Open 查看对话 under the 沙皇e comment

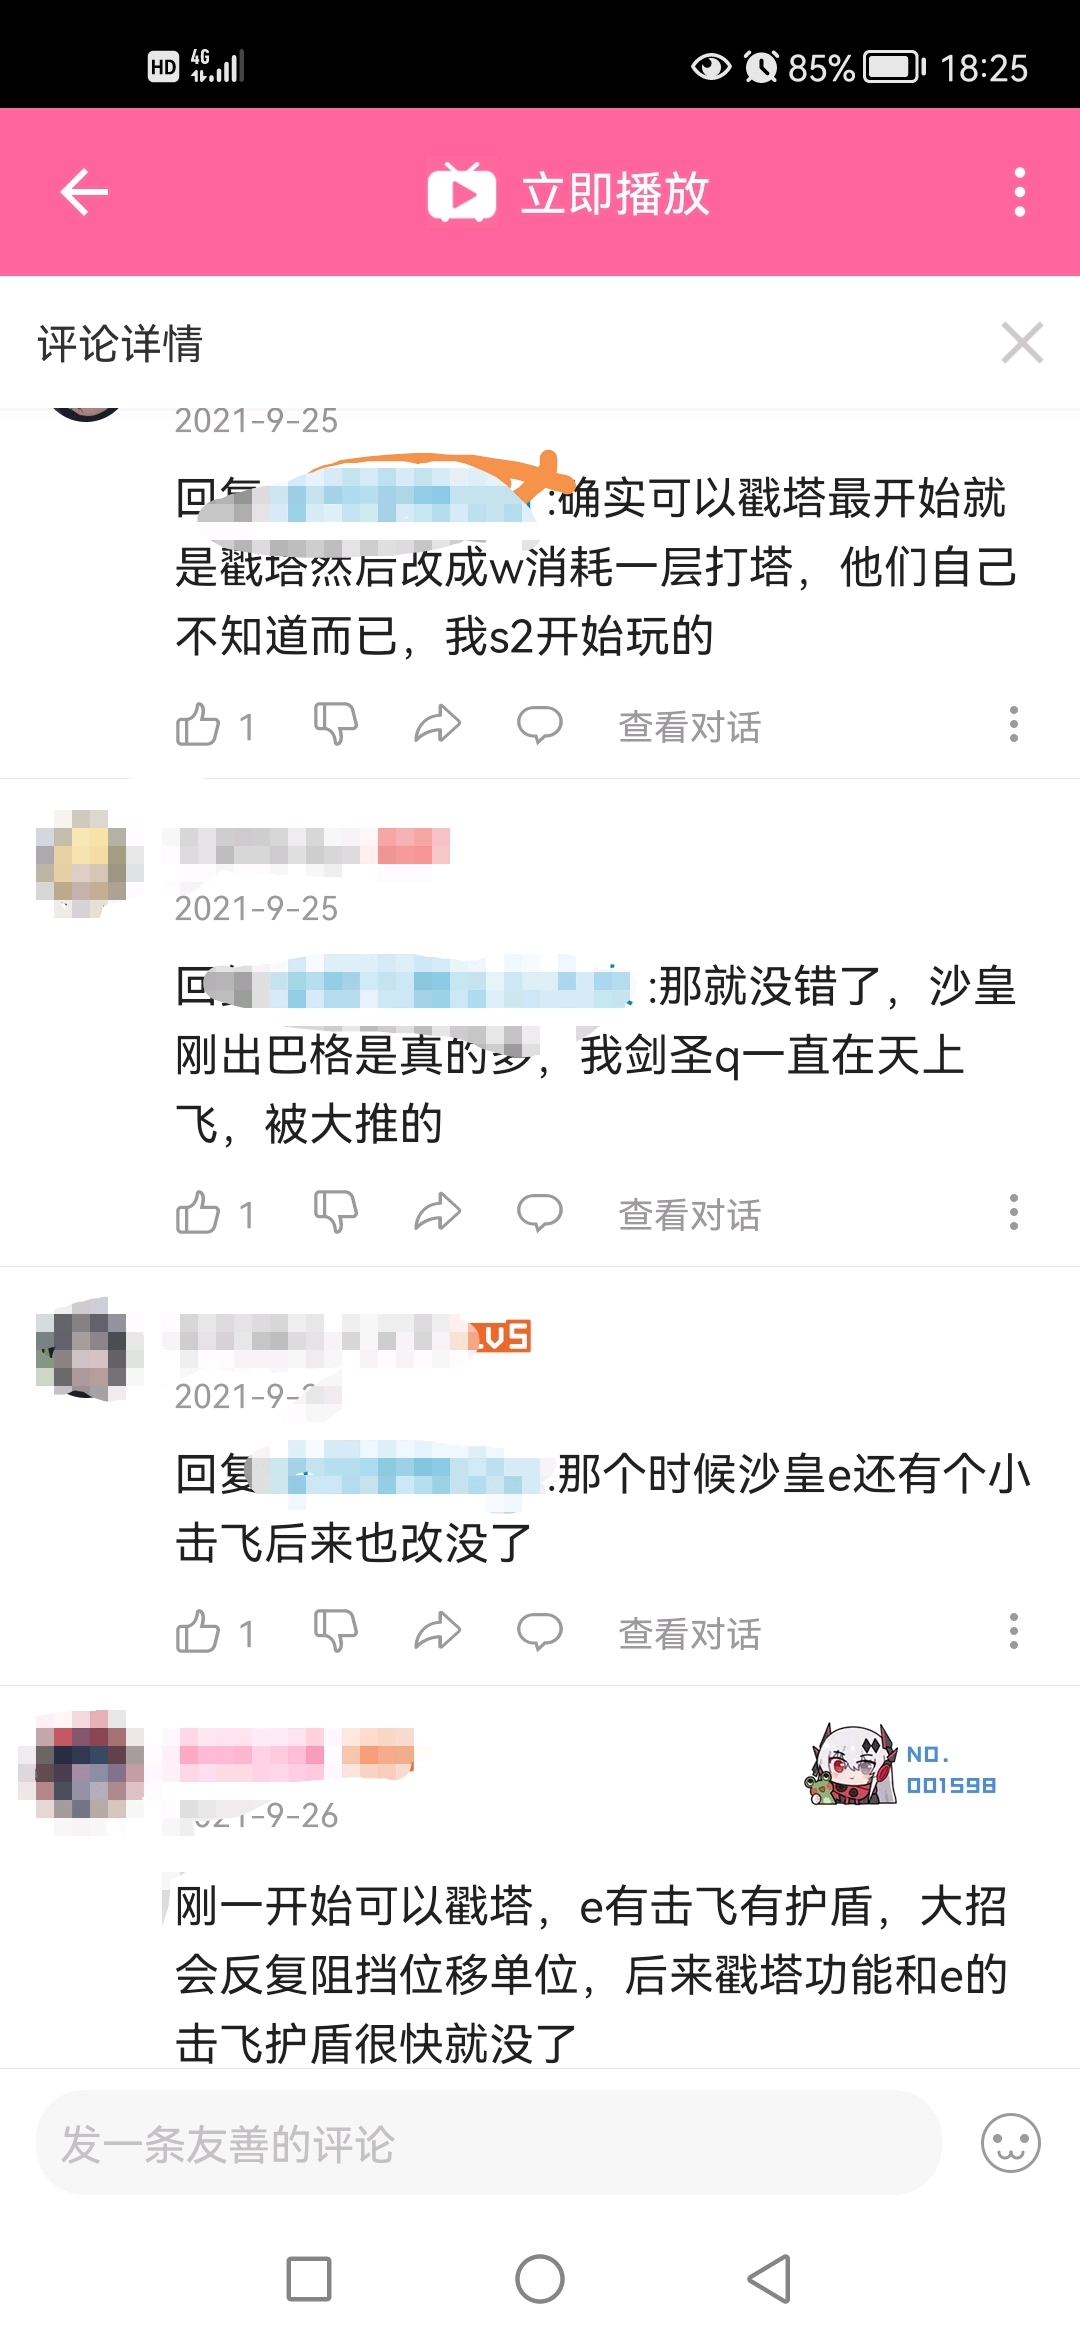690,1634
